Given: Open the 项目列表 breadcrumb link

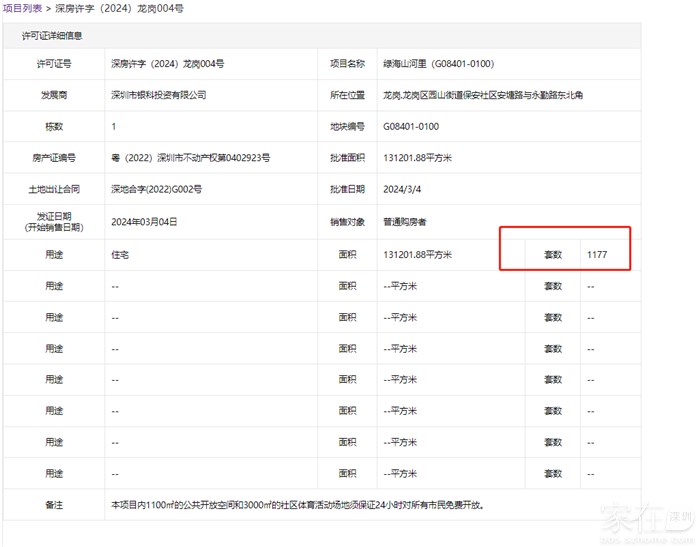Looking at the screenshot, I should (x=22, y=8).
